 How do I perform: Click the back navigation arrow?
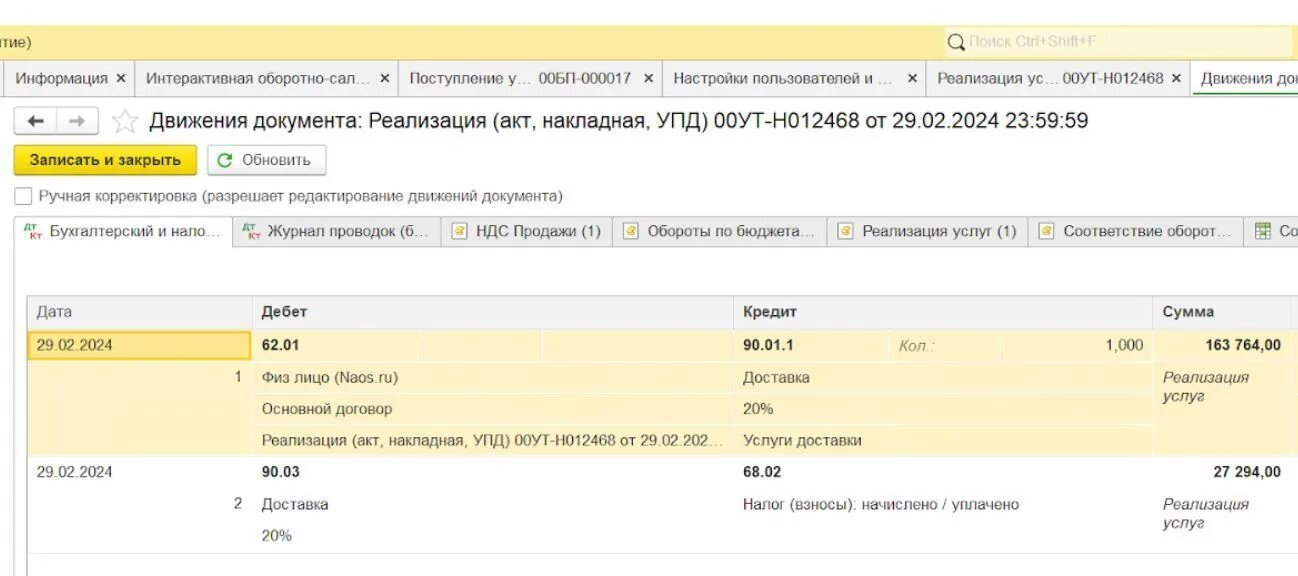tap(36, 121)
